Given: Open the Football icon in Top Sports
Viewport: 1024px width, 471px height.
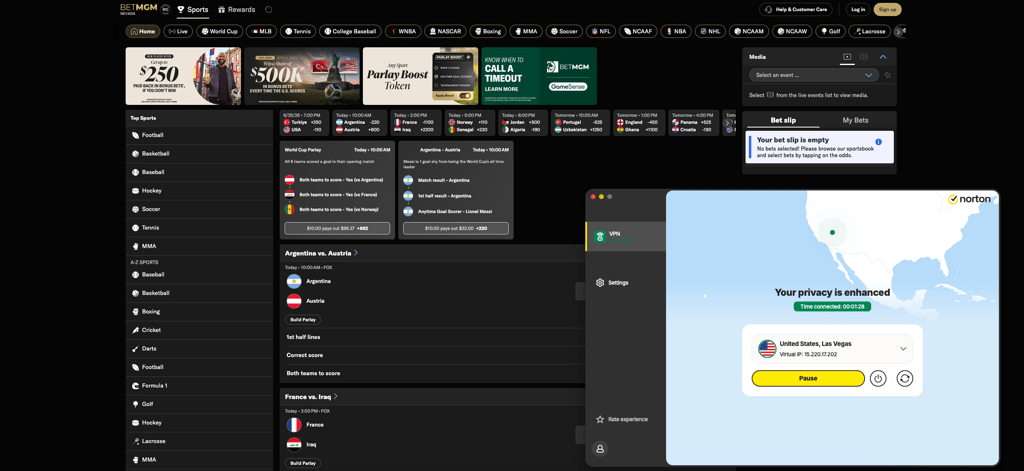Looking at the screenshot, I should point(135,135).
